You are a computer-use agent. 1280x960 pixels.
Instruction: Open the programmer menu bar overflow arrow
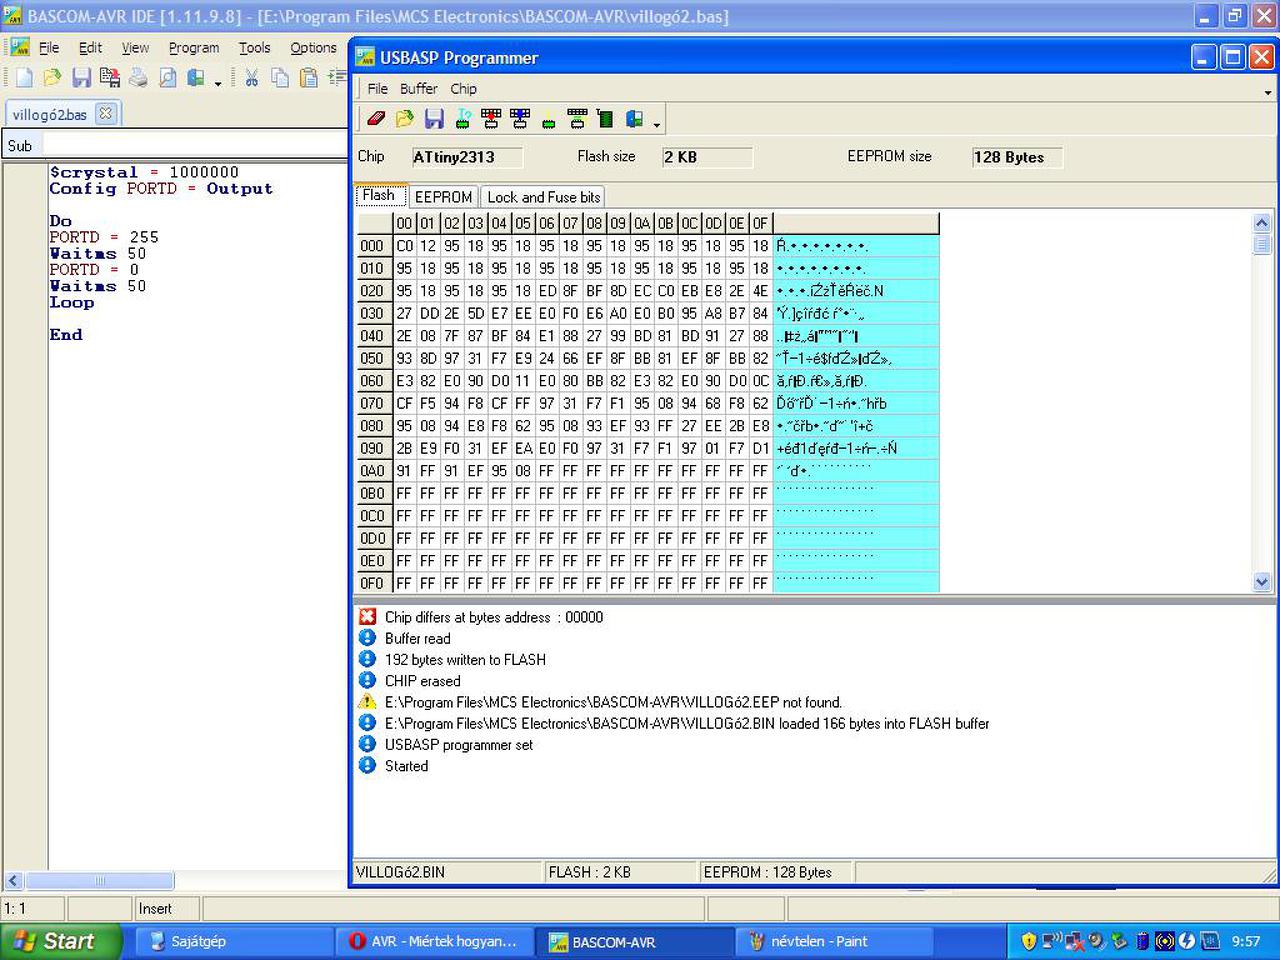pos(1268,92)
